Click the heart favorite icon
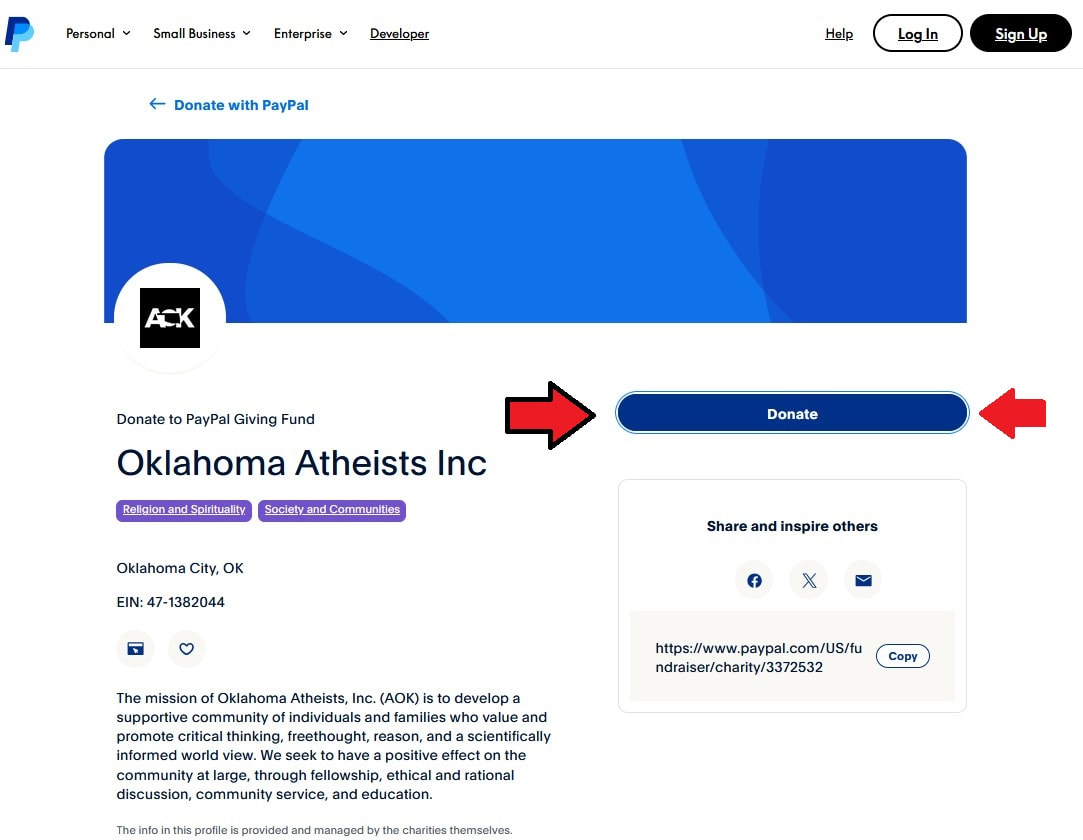This screenshot has width=1083, height=840. (x=186, y=649)
